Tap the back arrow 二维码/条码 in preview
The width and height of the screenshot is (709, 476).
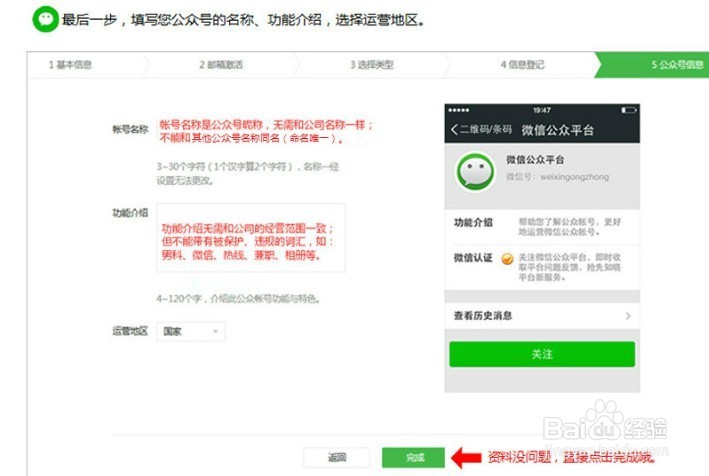coord(481,130)
